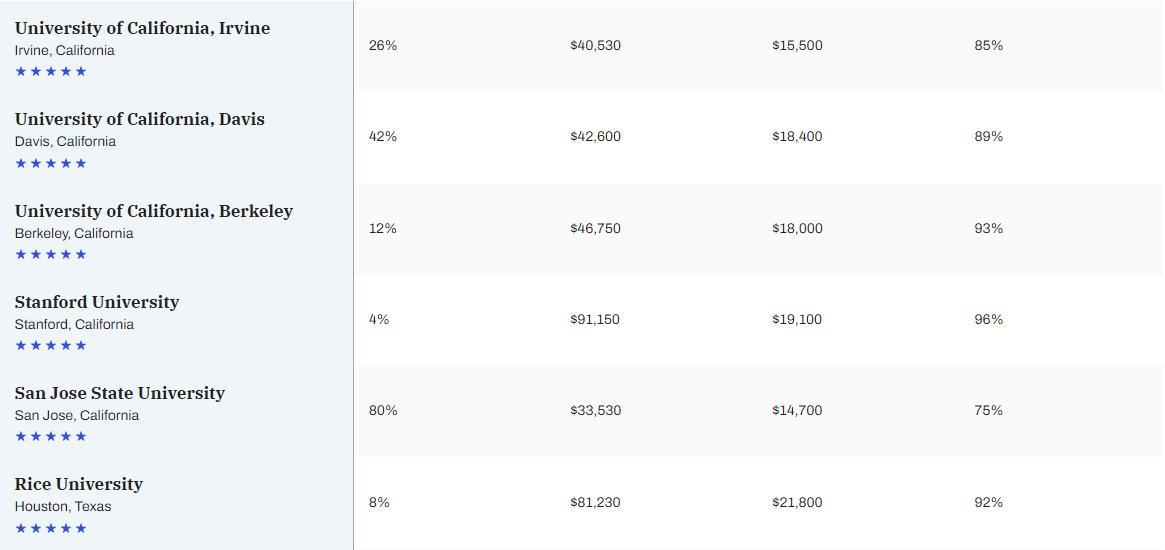Click the Houston, Texas location text

point(63,507)
